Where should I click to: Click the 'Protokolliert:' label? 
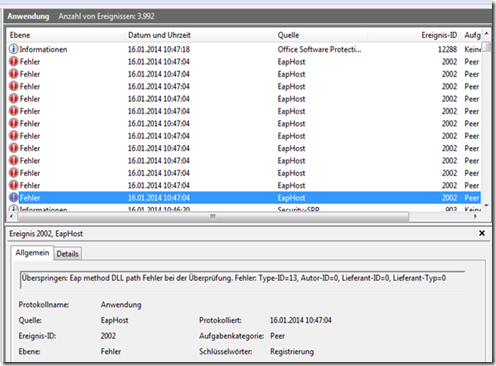pos(220,320)
